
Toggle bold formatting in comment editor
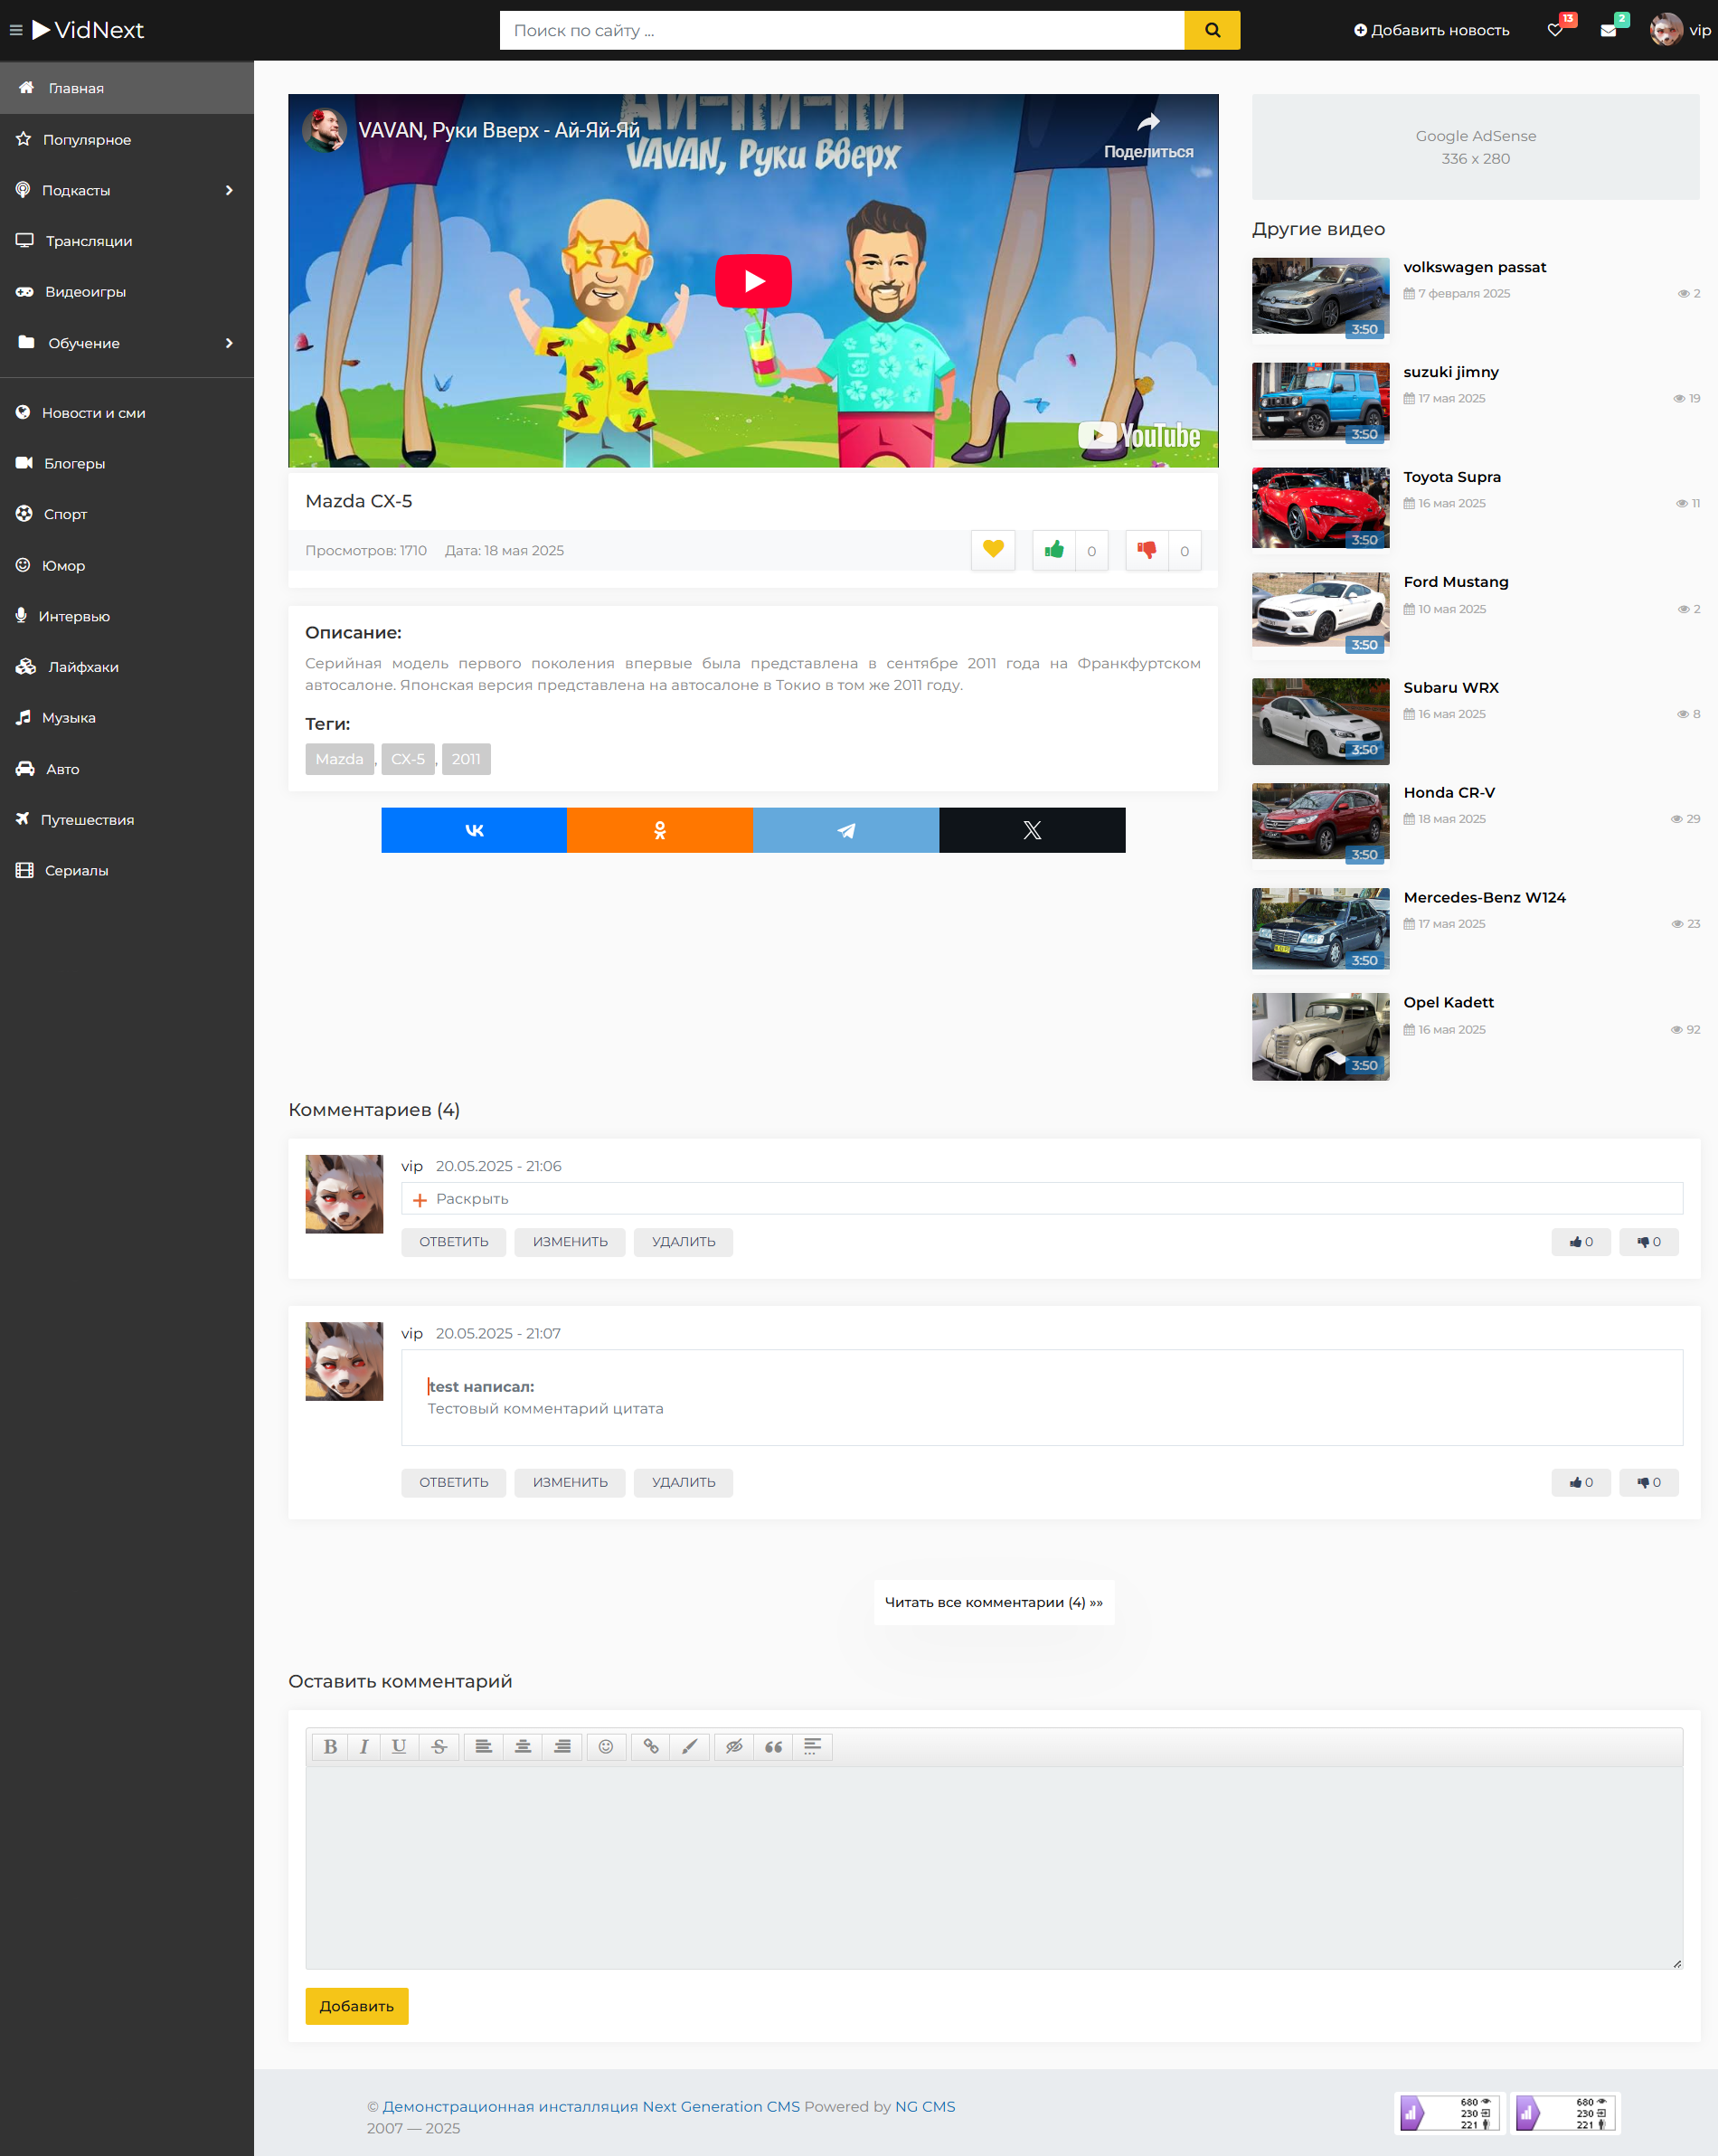(330, 1746)
